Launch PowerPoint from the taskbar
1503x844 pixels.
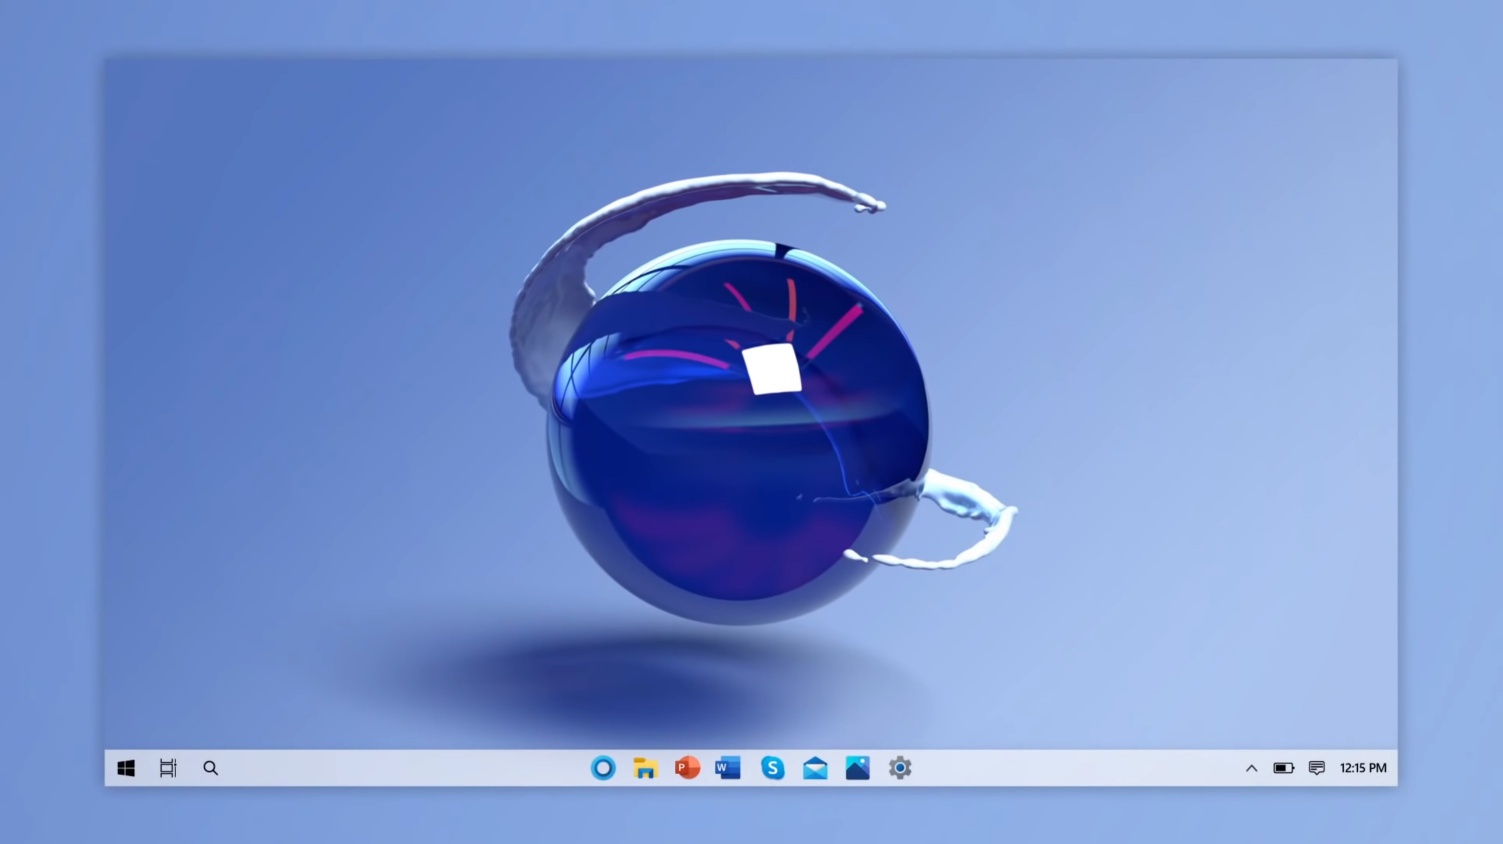pyautogui.click(x=687, y=768)
